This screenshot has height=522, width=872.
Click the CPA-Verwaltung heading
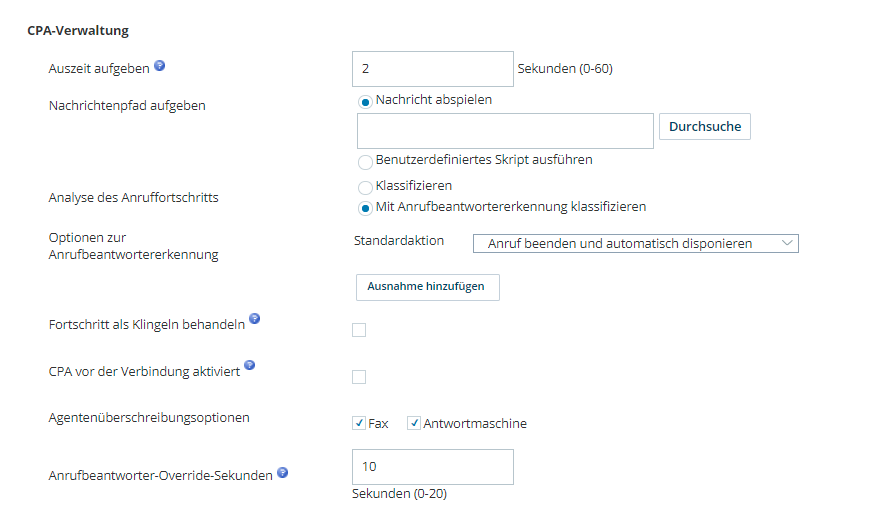coord(78,31)
